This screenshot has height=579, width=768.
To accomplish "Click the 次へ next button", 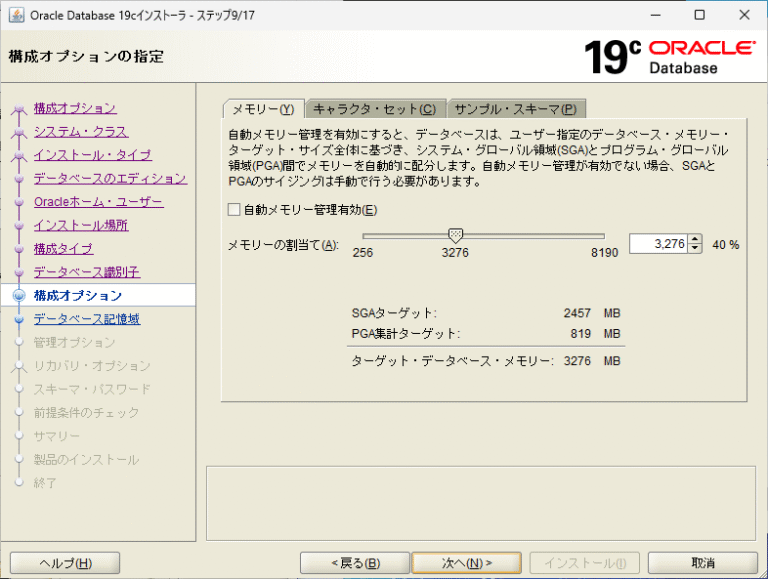I will point(467,563).
